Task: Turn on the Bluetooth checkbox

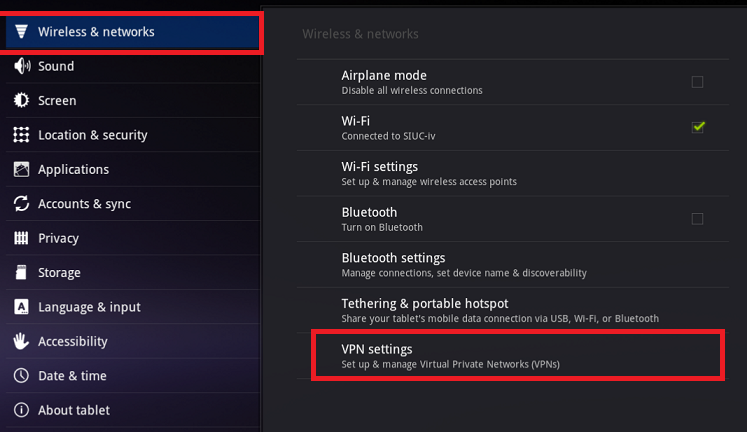Action: pos(697,219)
